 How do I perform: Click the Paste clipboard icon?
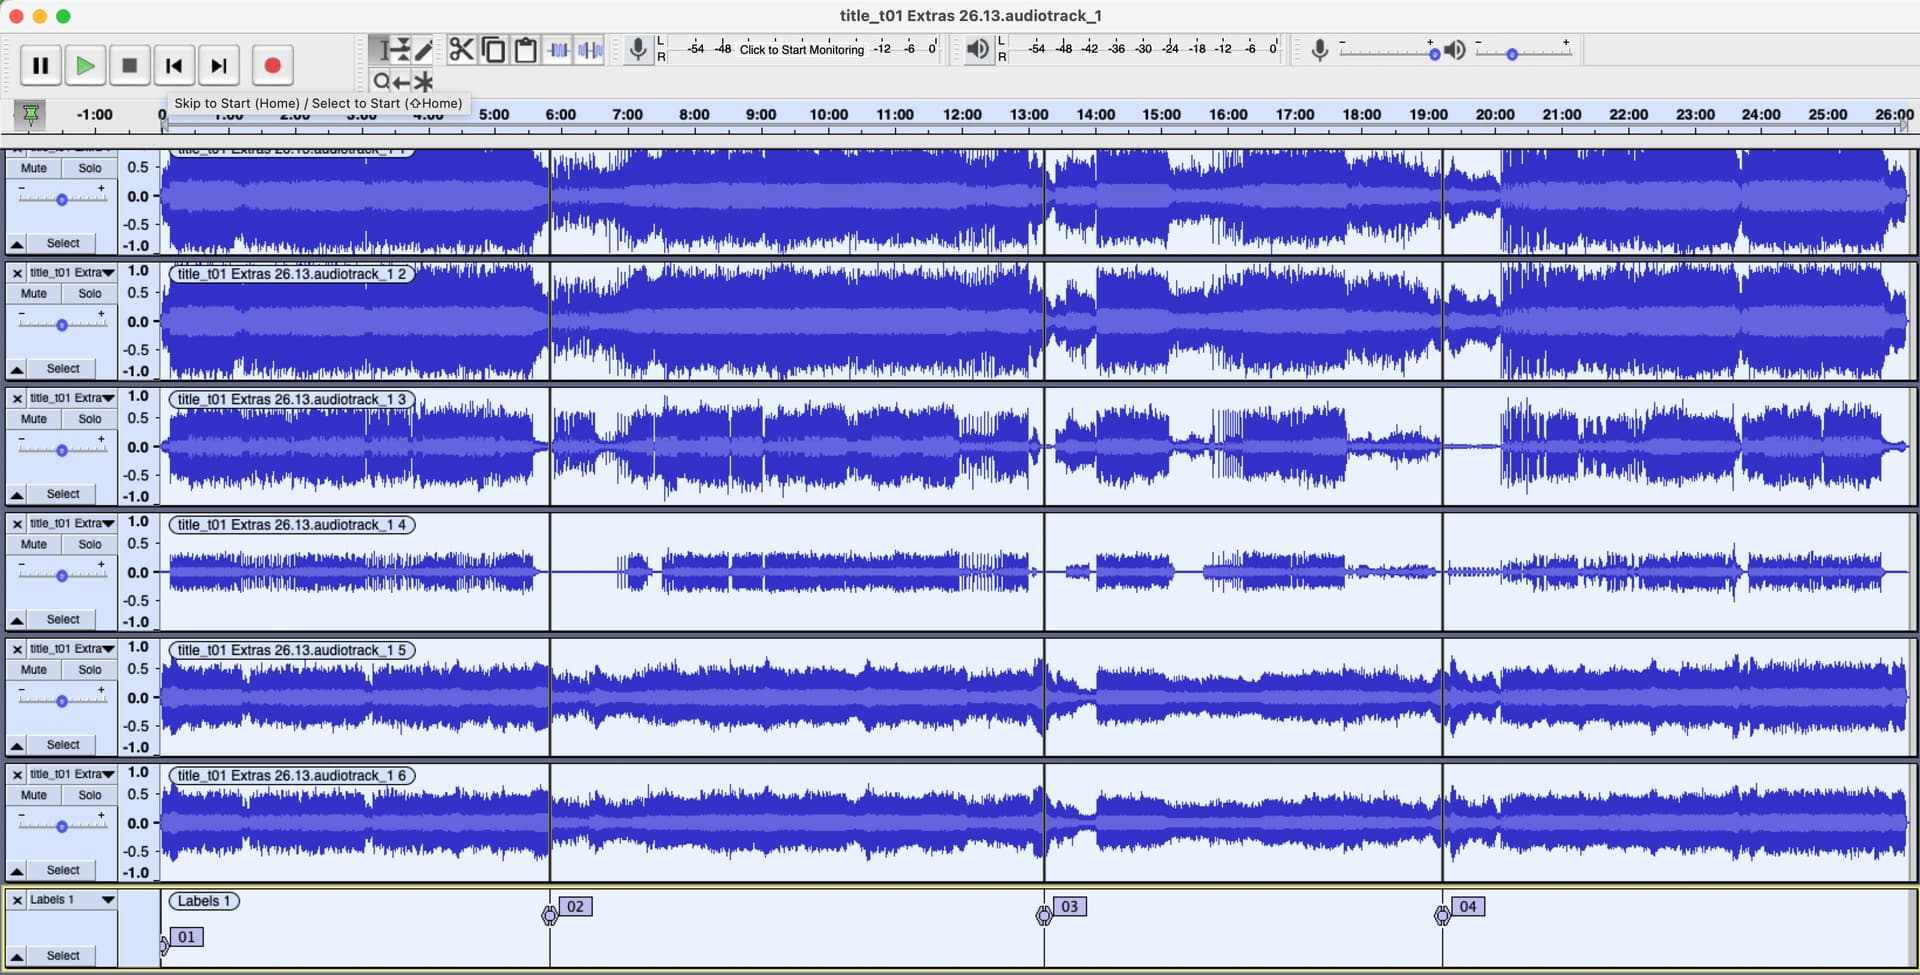(x=525, y=49)
